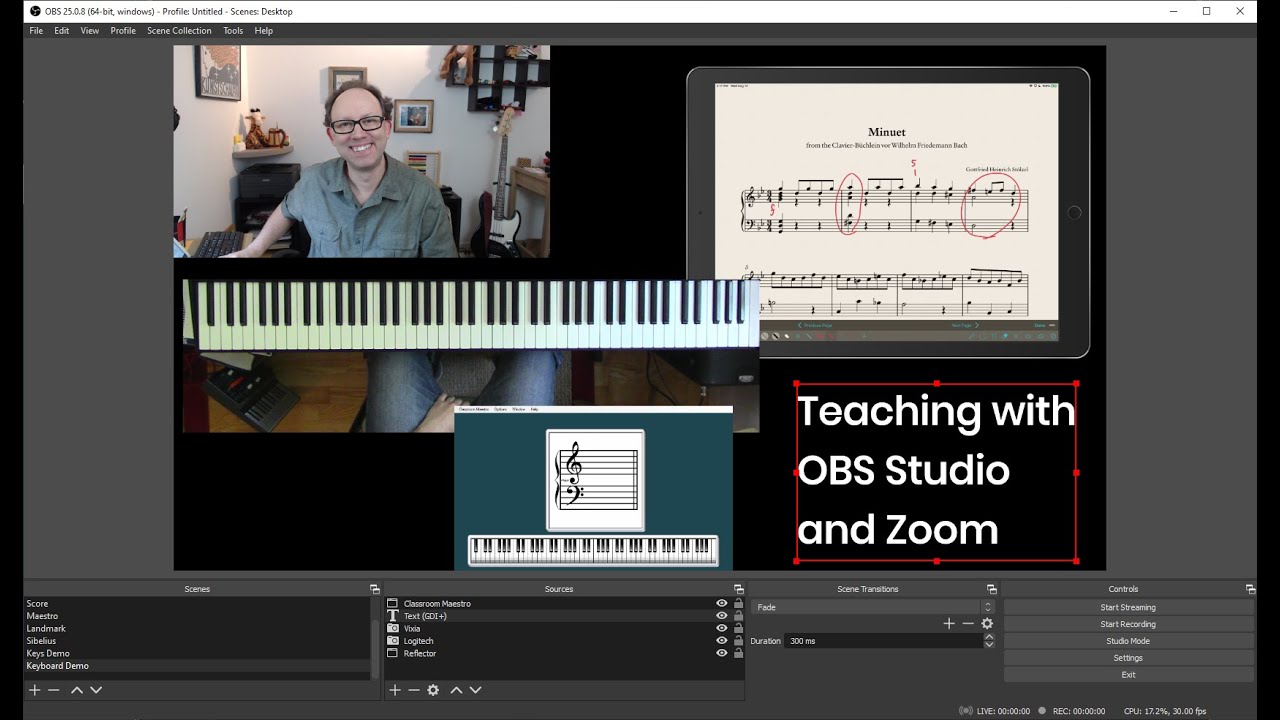Move scene down with arrow icon
This screenshot has height=720, width=1280.
(96, 690)
